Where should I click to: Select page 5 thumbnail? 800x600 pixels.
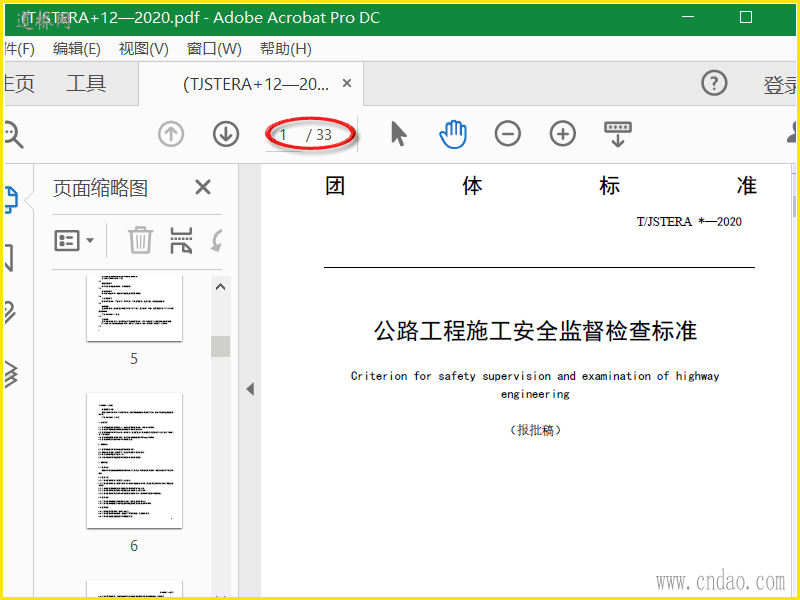pos(134,309)
